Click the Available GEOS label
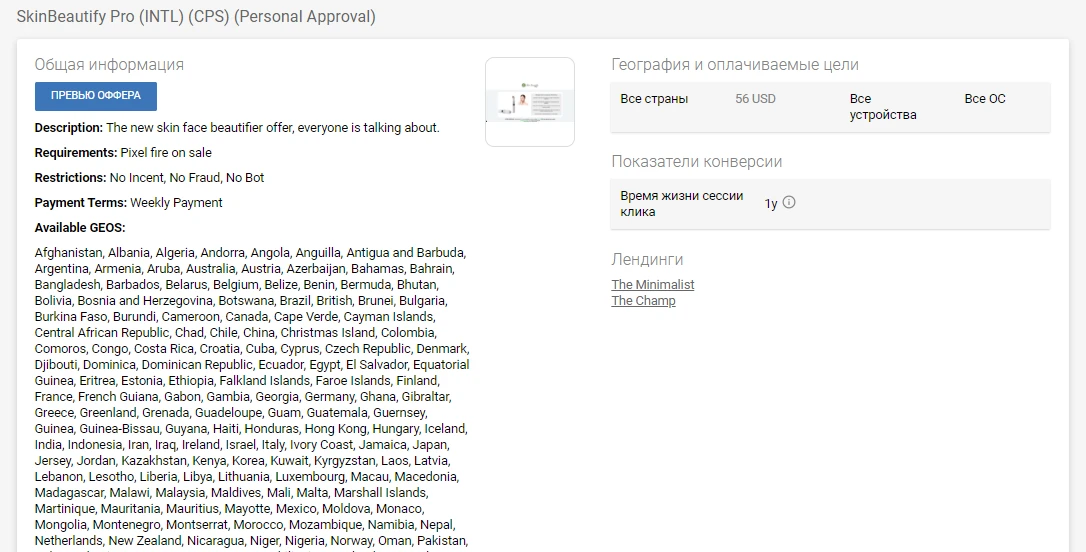 [80, 227]
